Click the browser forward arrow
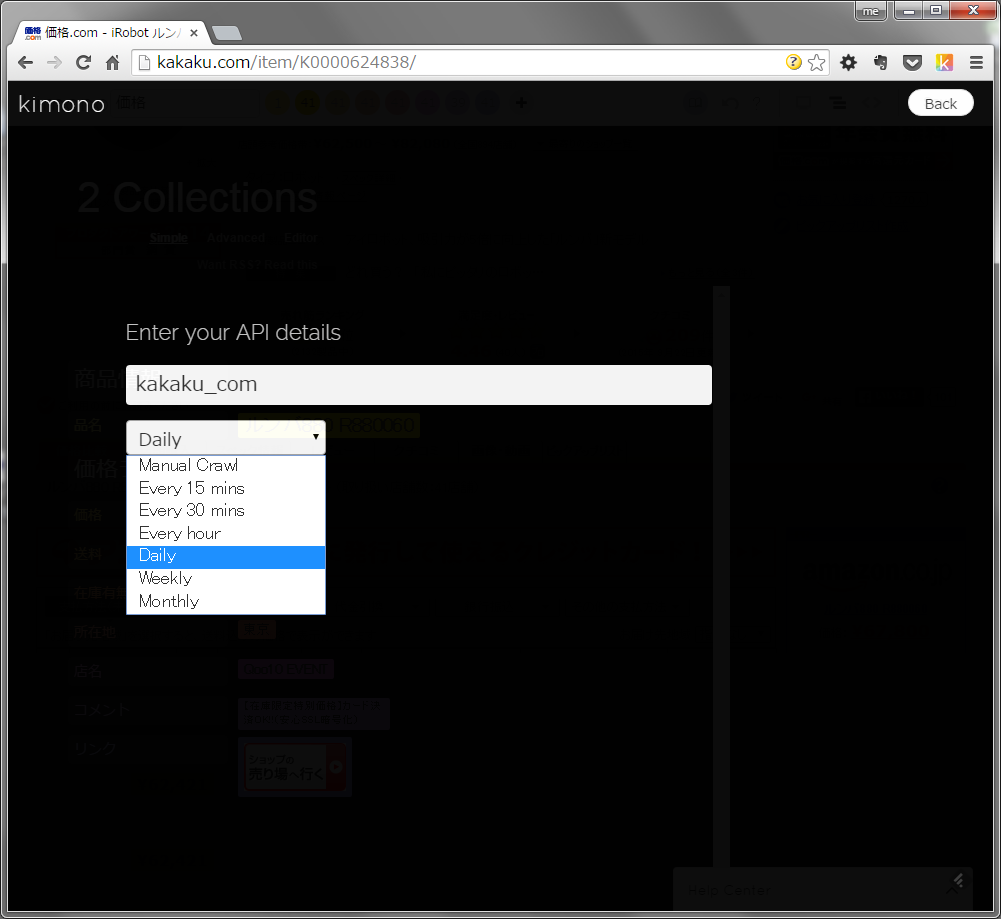 coord(54,63)
